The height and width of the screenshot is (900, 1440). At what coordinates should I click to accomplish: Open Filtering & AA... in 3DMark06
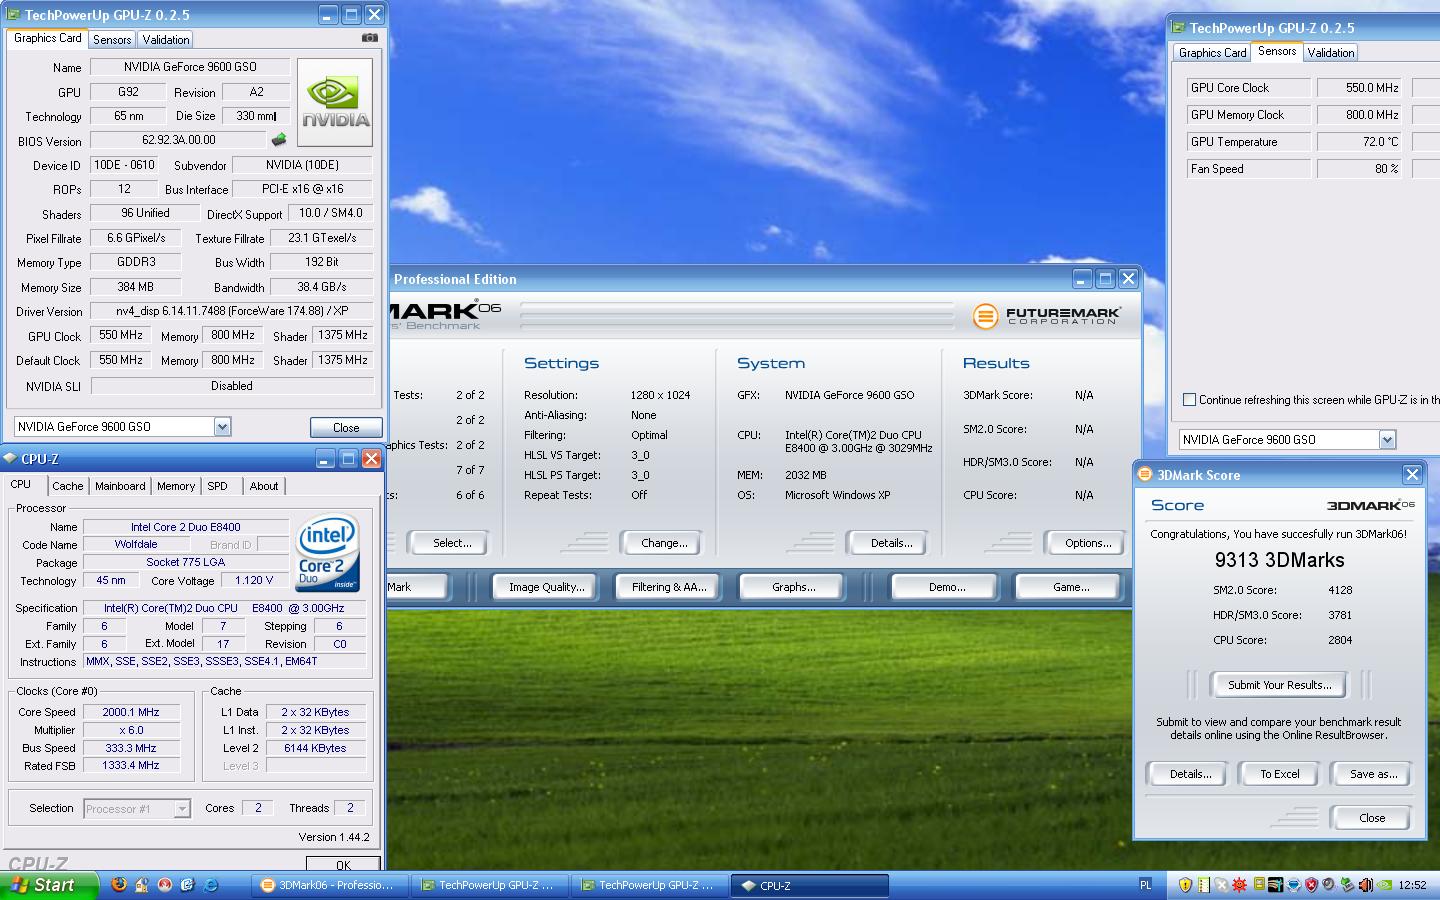point(668,587)
